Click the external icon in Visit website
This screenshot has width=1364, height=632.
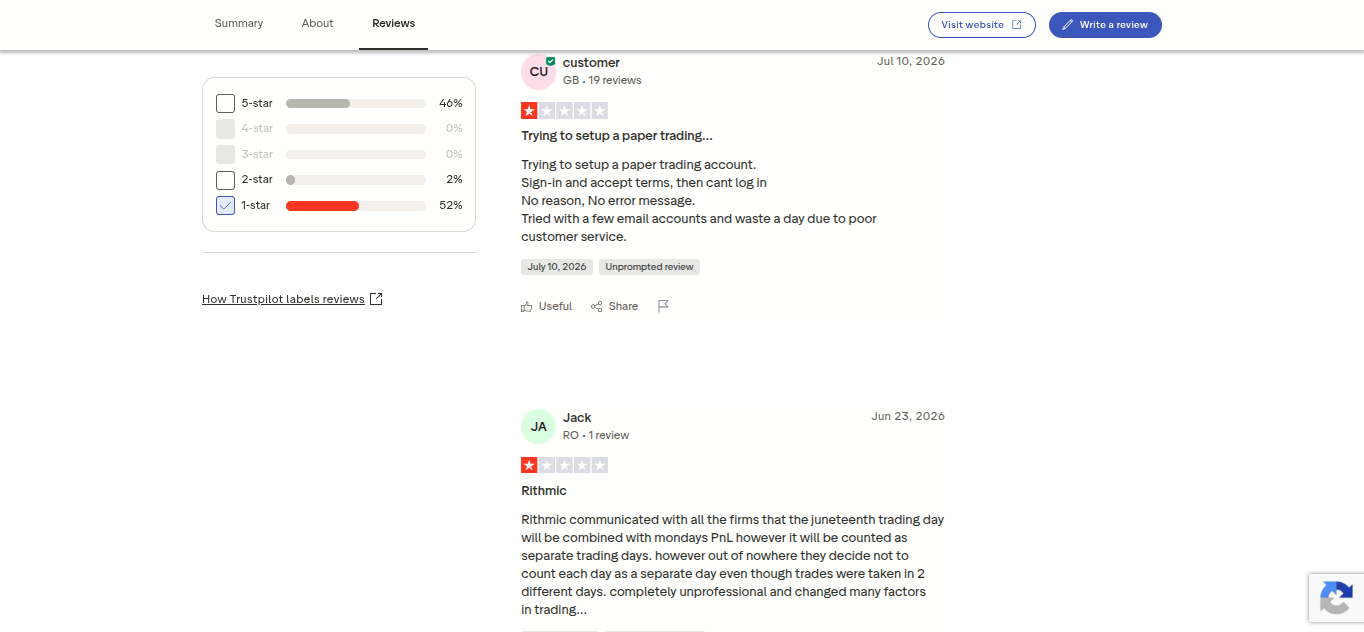[1017, 25]
